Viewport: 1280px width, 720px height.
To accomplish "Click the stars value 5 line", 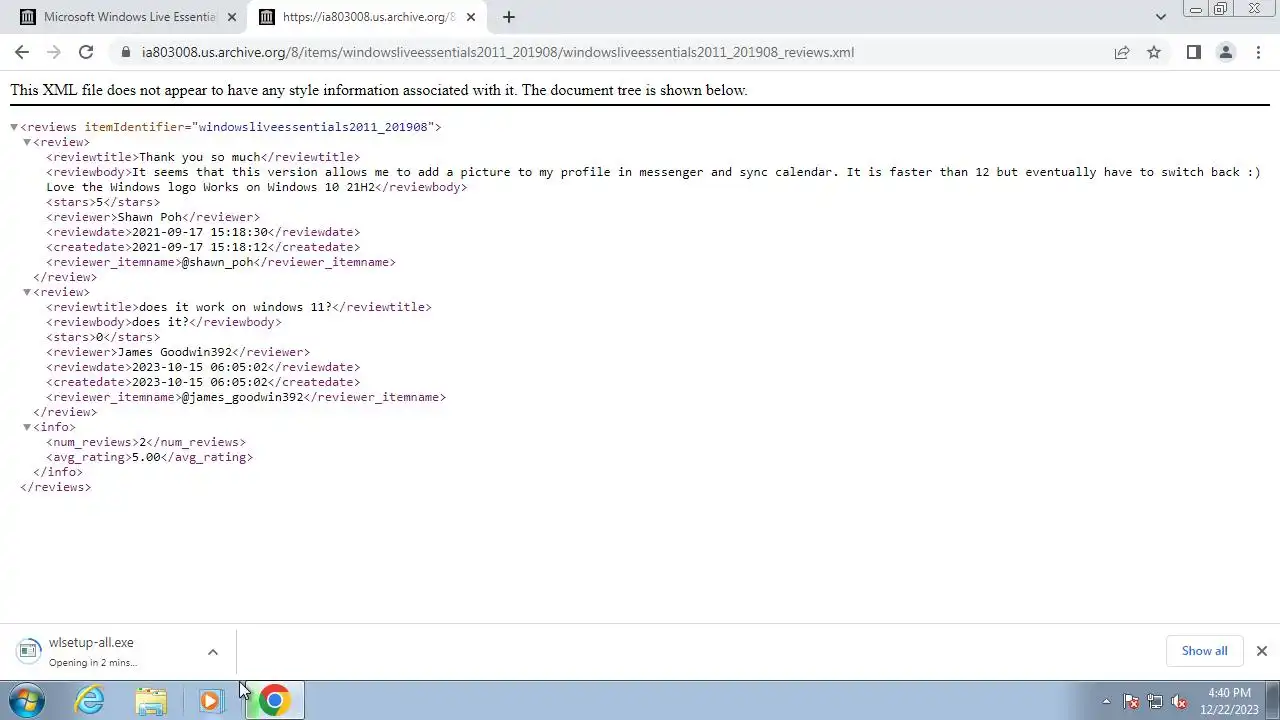I will click(103, 202).
